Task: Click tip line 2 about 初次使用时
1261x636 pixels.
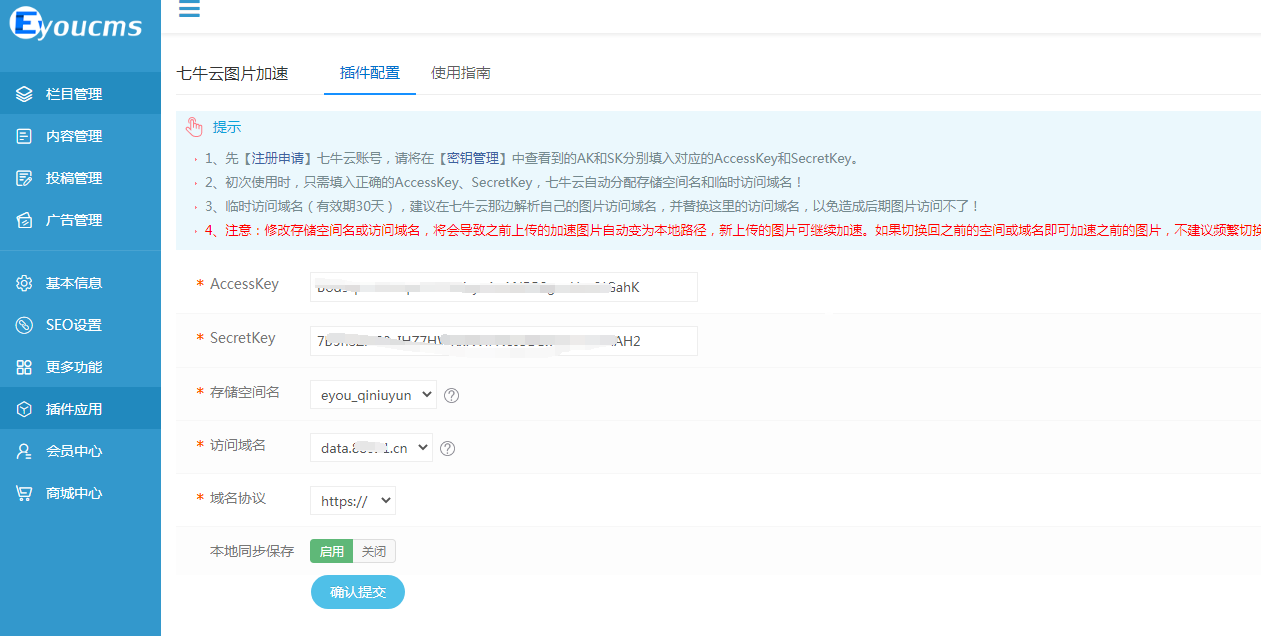Action: point(504,182)
